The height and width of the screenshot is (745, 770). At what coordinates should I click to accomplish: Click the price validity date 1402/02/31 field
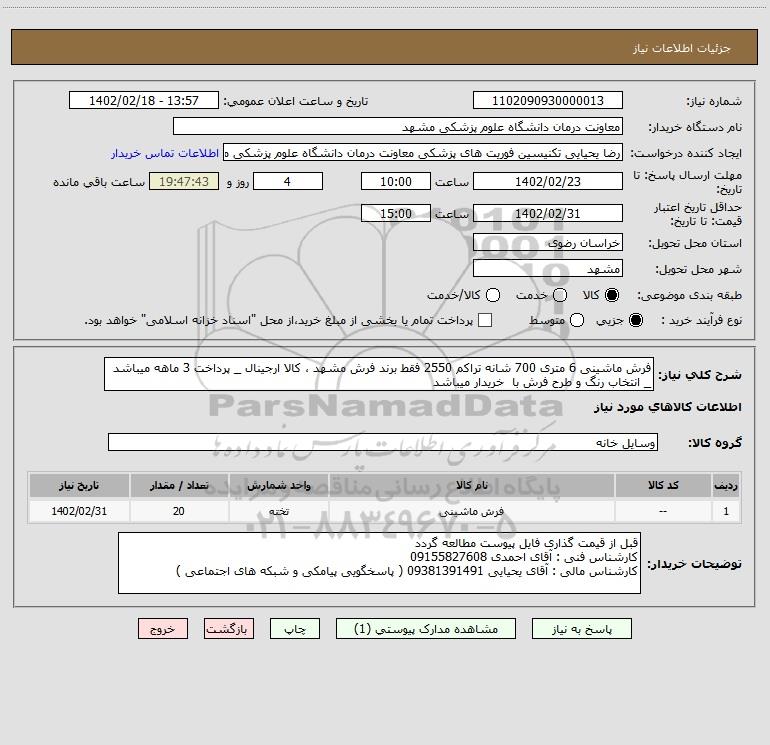tap(548, 214)
